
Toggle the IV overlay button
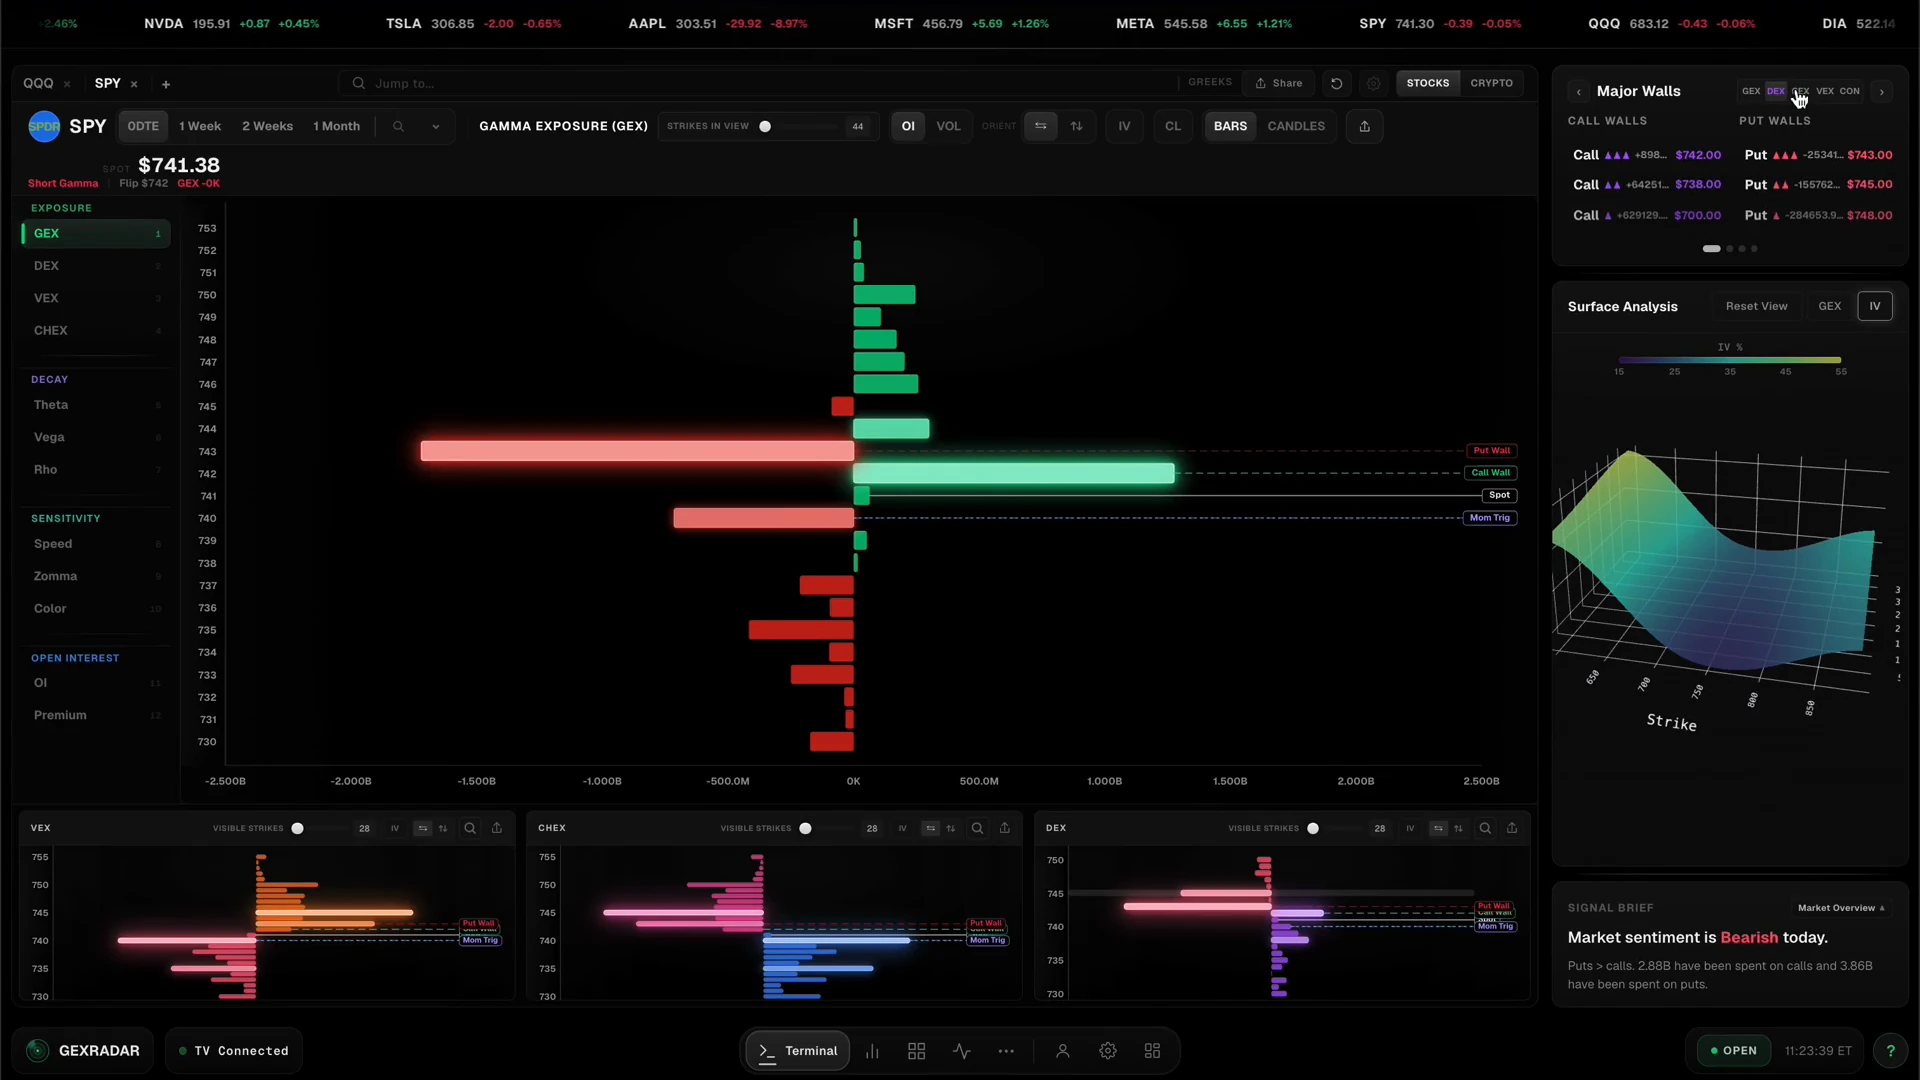tap(1124, 126)
